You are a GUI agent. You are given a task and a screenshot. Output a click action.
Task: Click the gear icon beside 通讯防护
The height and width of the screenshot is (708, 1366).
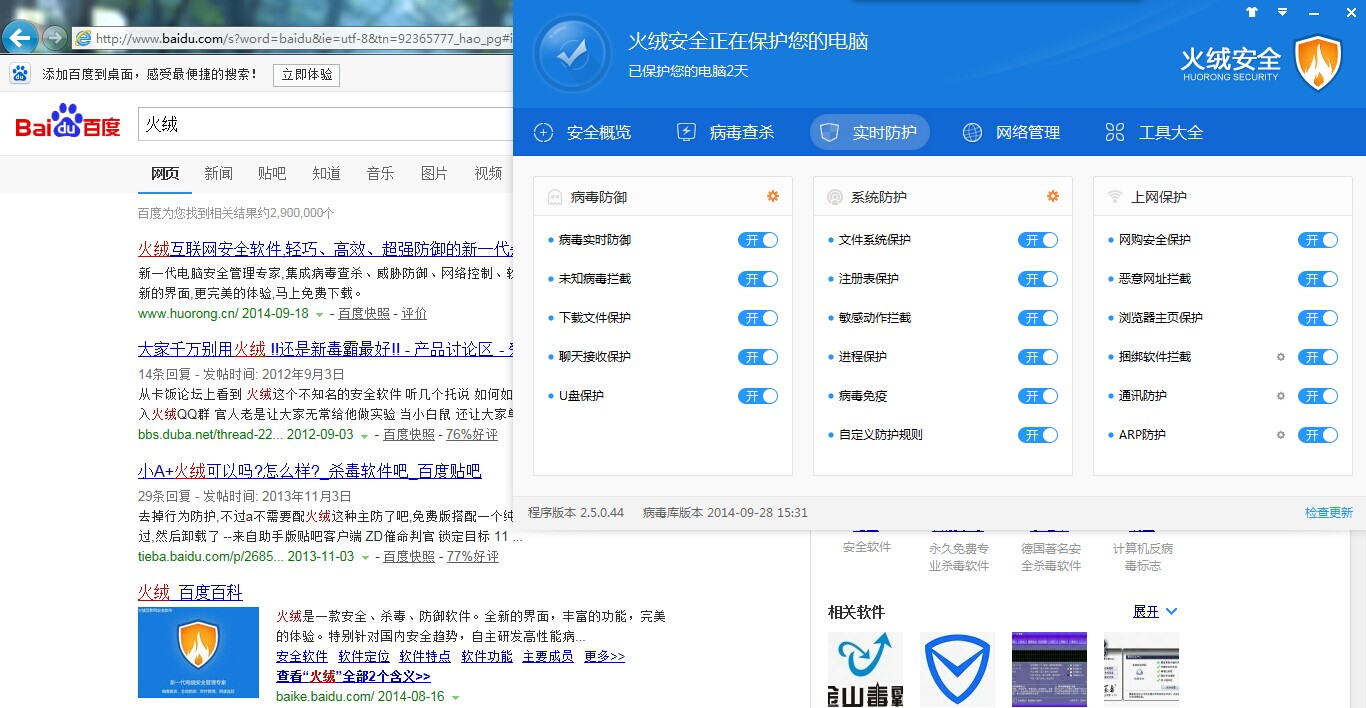pyautogui.click(x=1281, y=396)
